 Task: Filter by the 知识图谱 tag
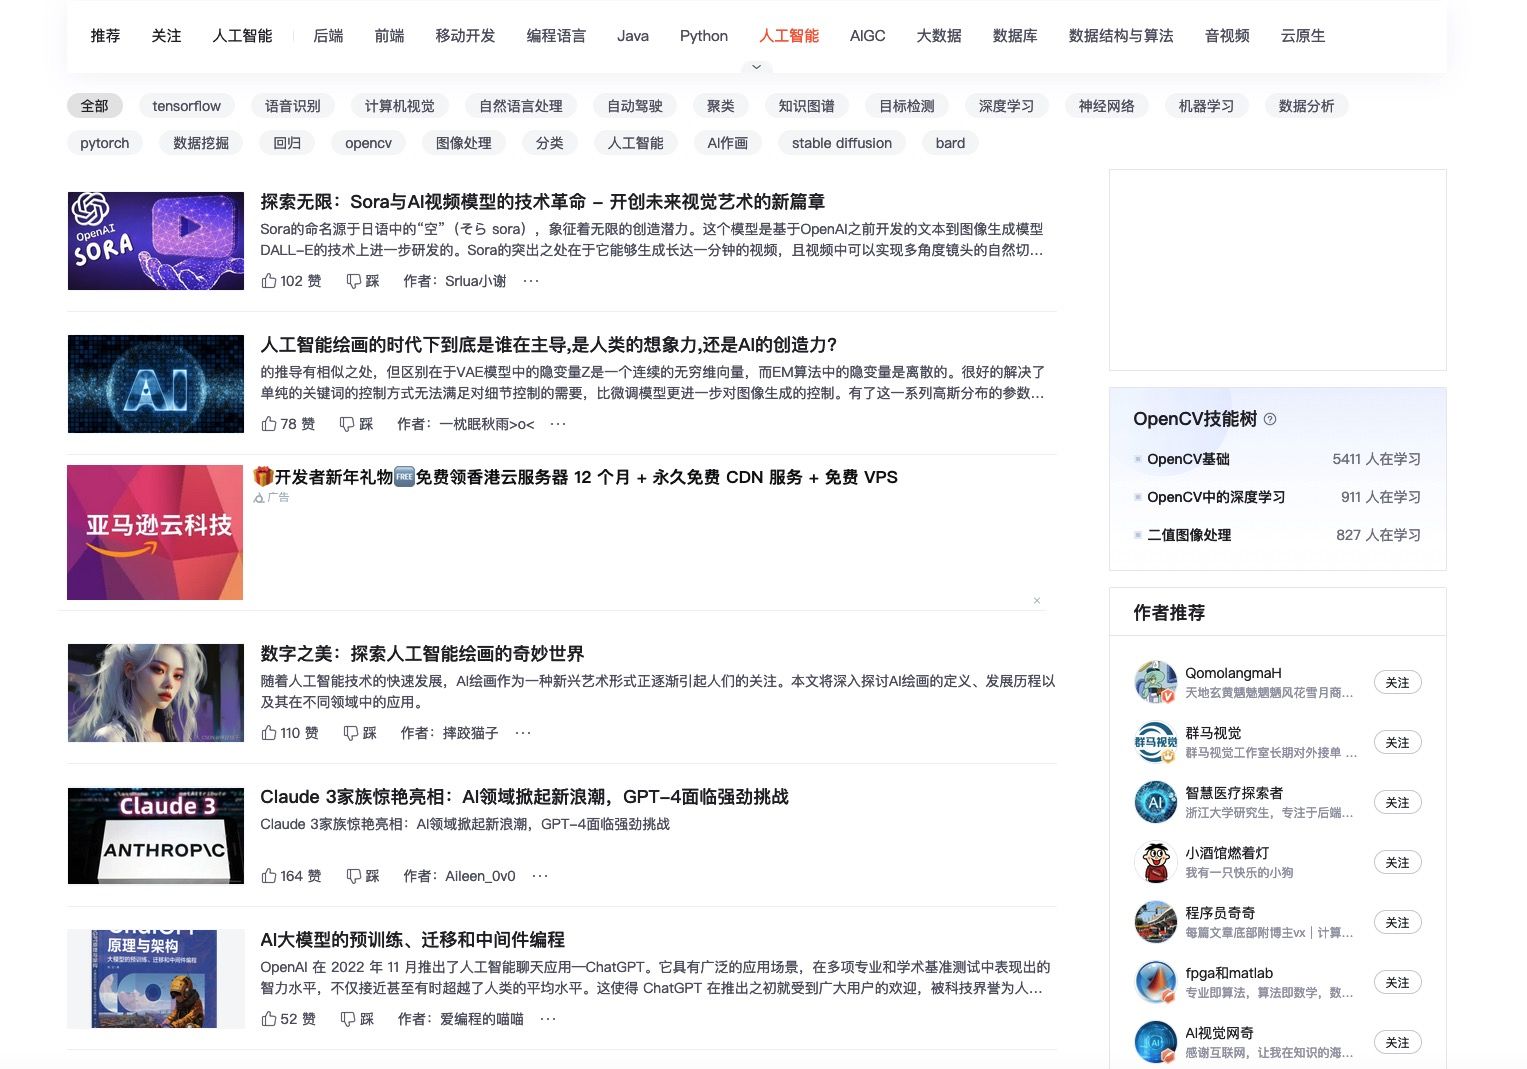tap(806, 106)
